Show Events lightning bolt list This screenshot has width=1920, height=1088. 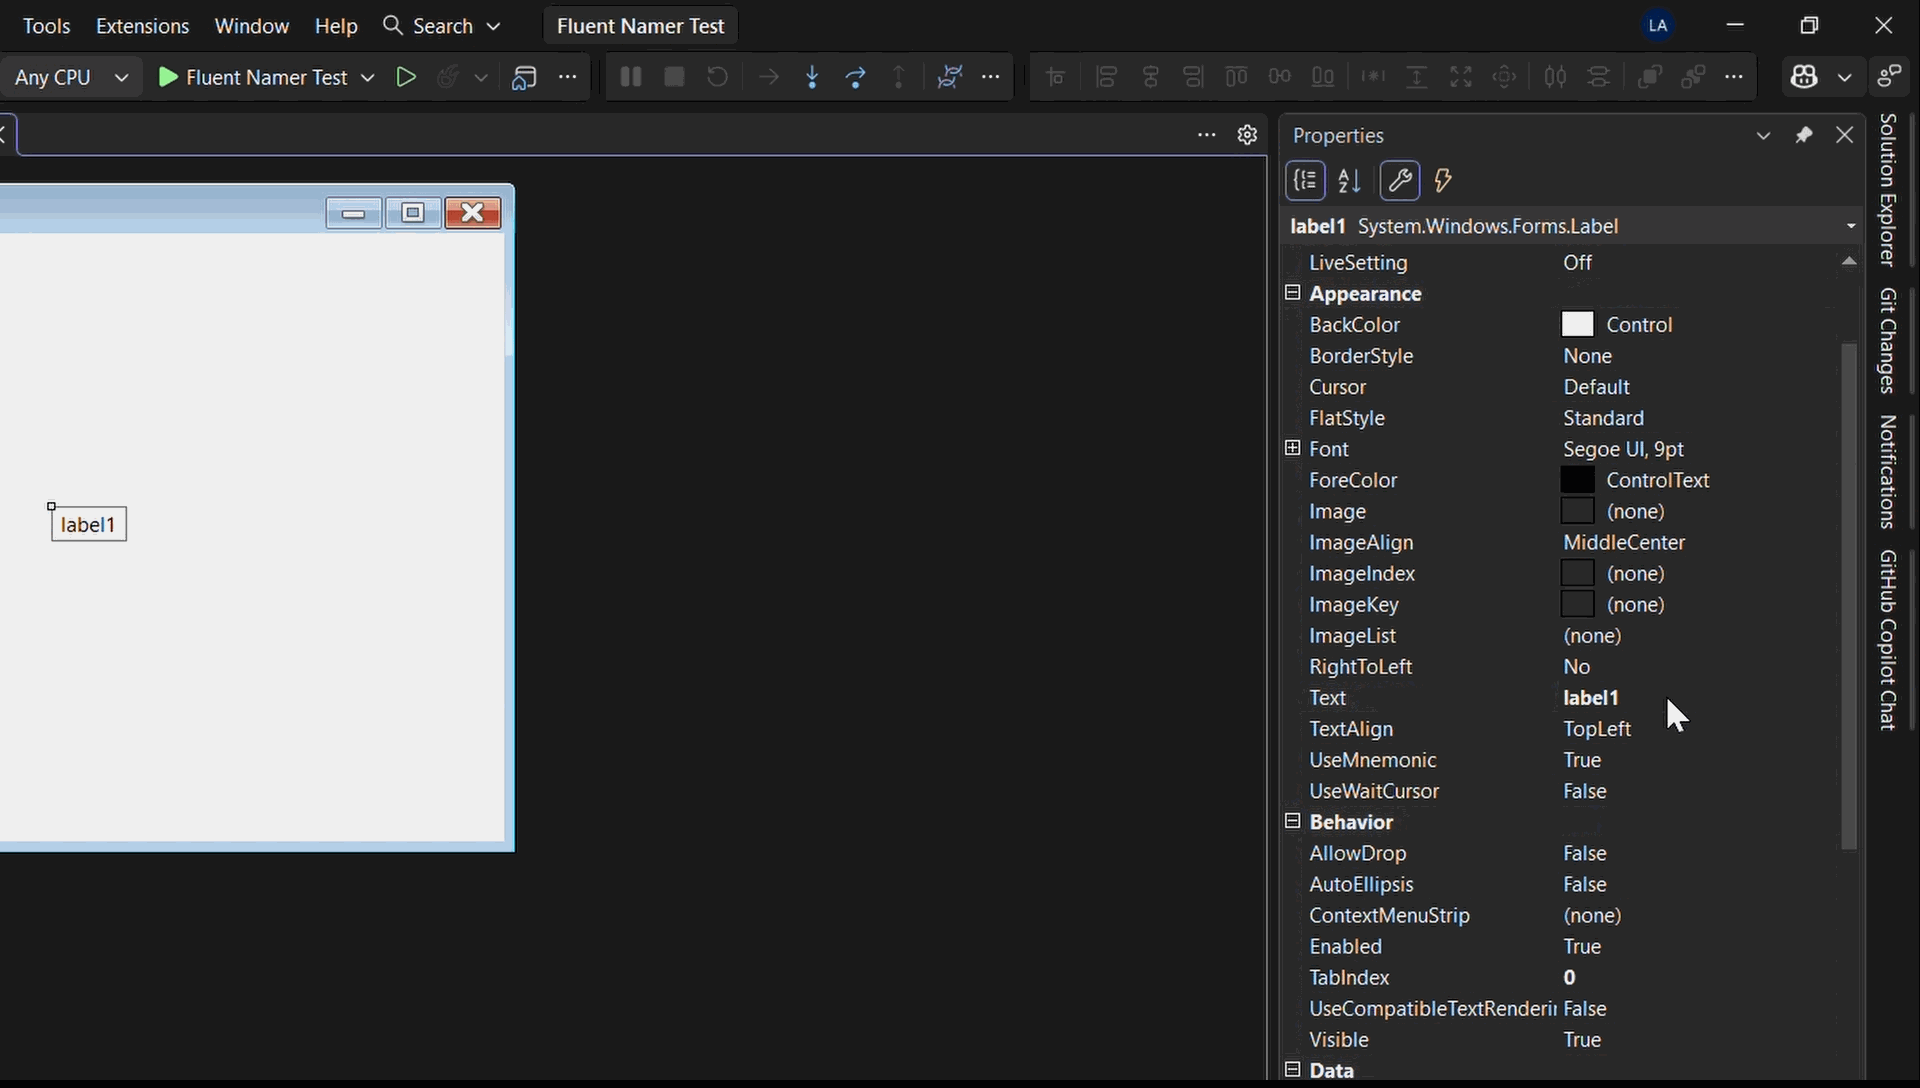pyautogui.click(x=1443, y=181)
